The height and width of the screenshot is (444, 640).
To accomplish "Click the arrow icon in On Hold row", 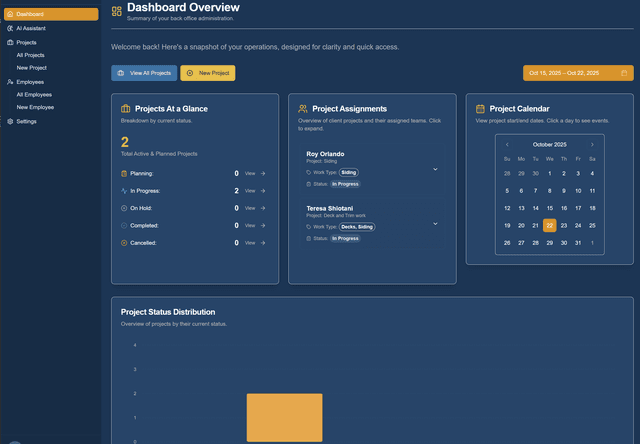I will (263, 208).
